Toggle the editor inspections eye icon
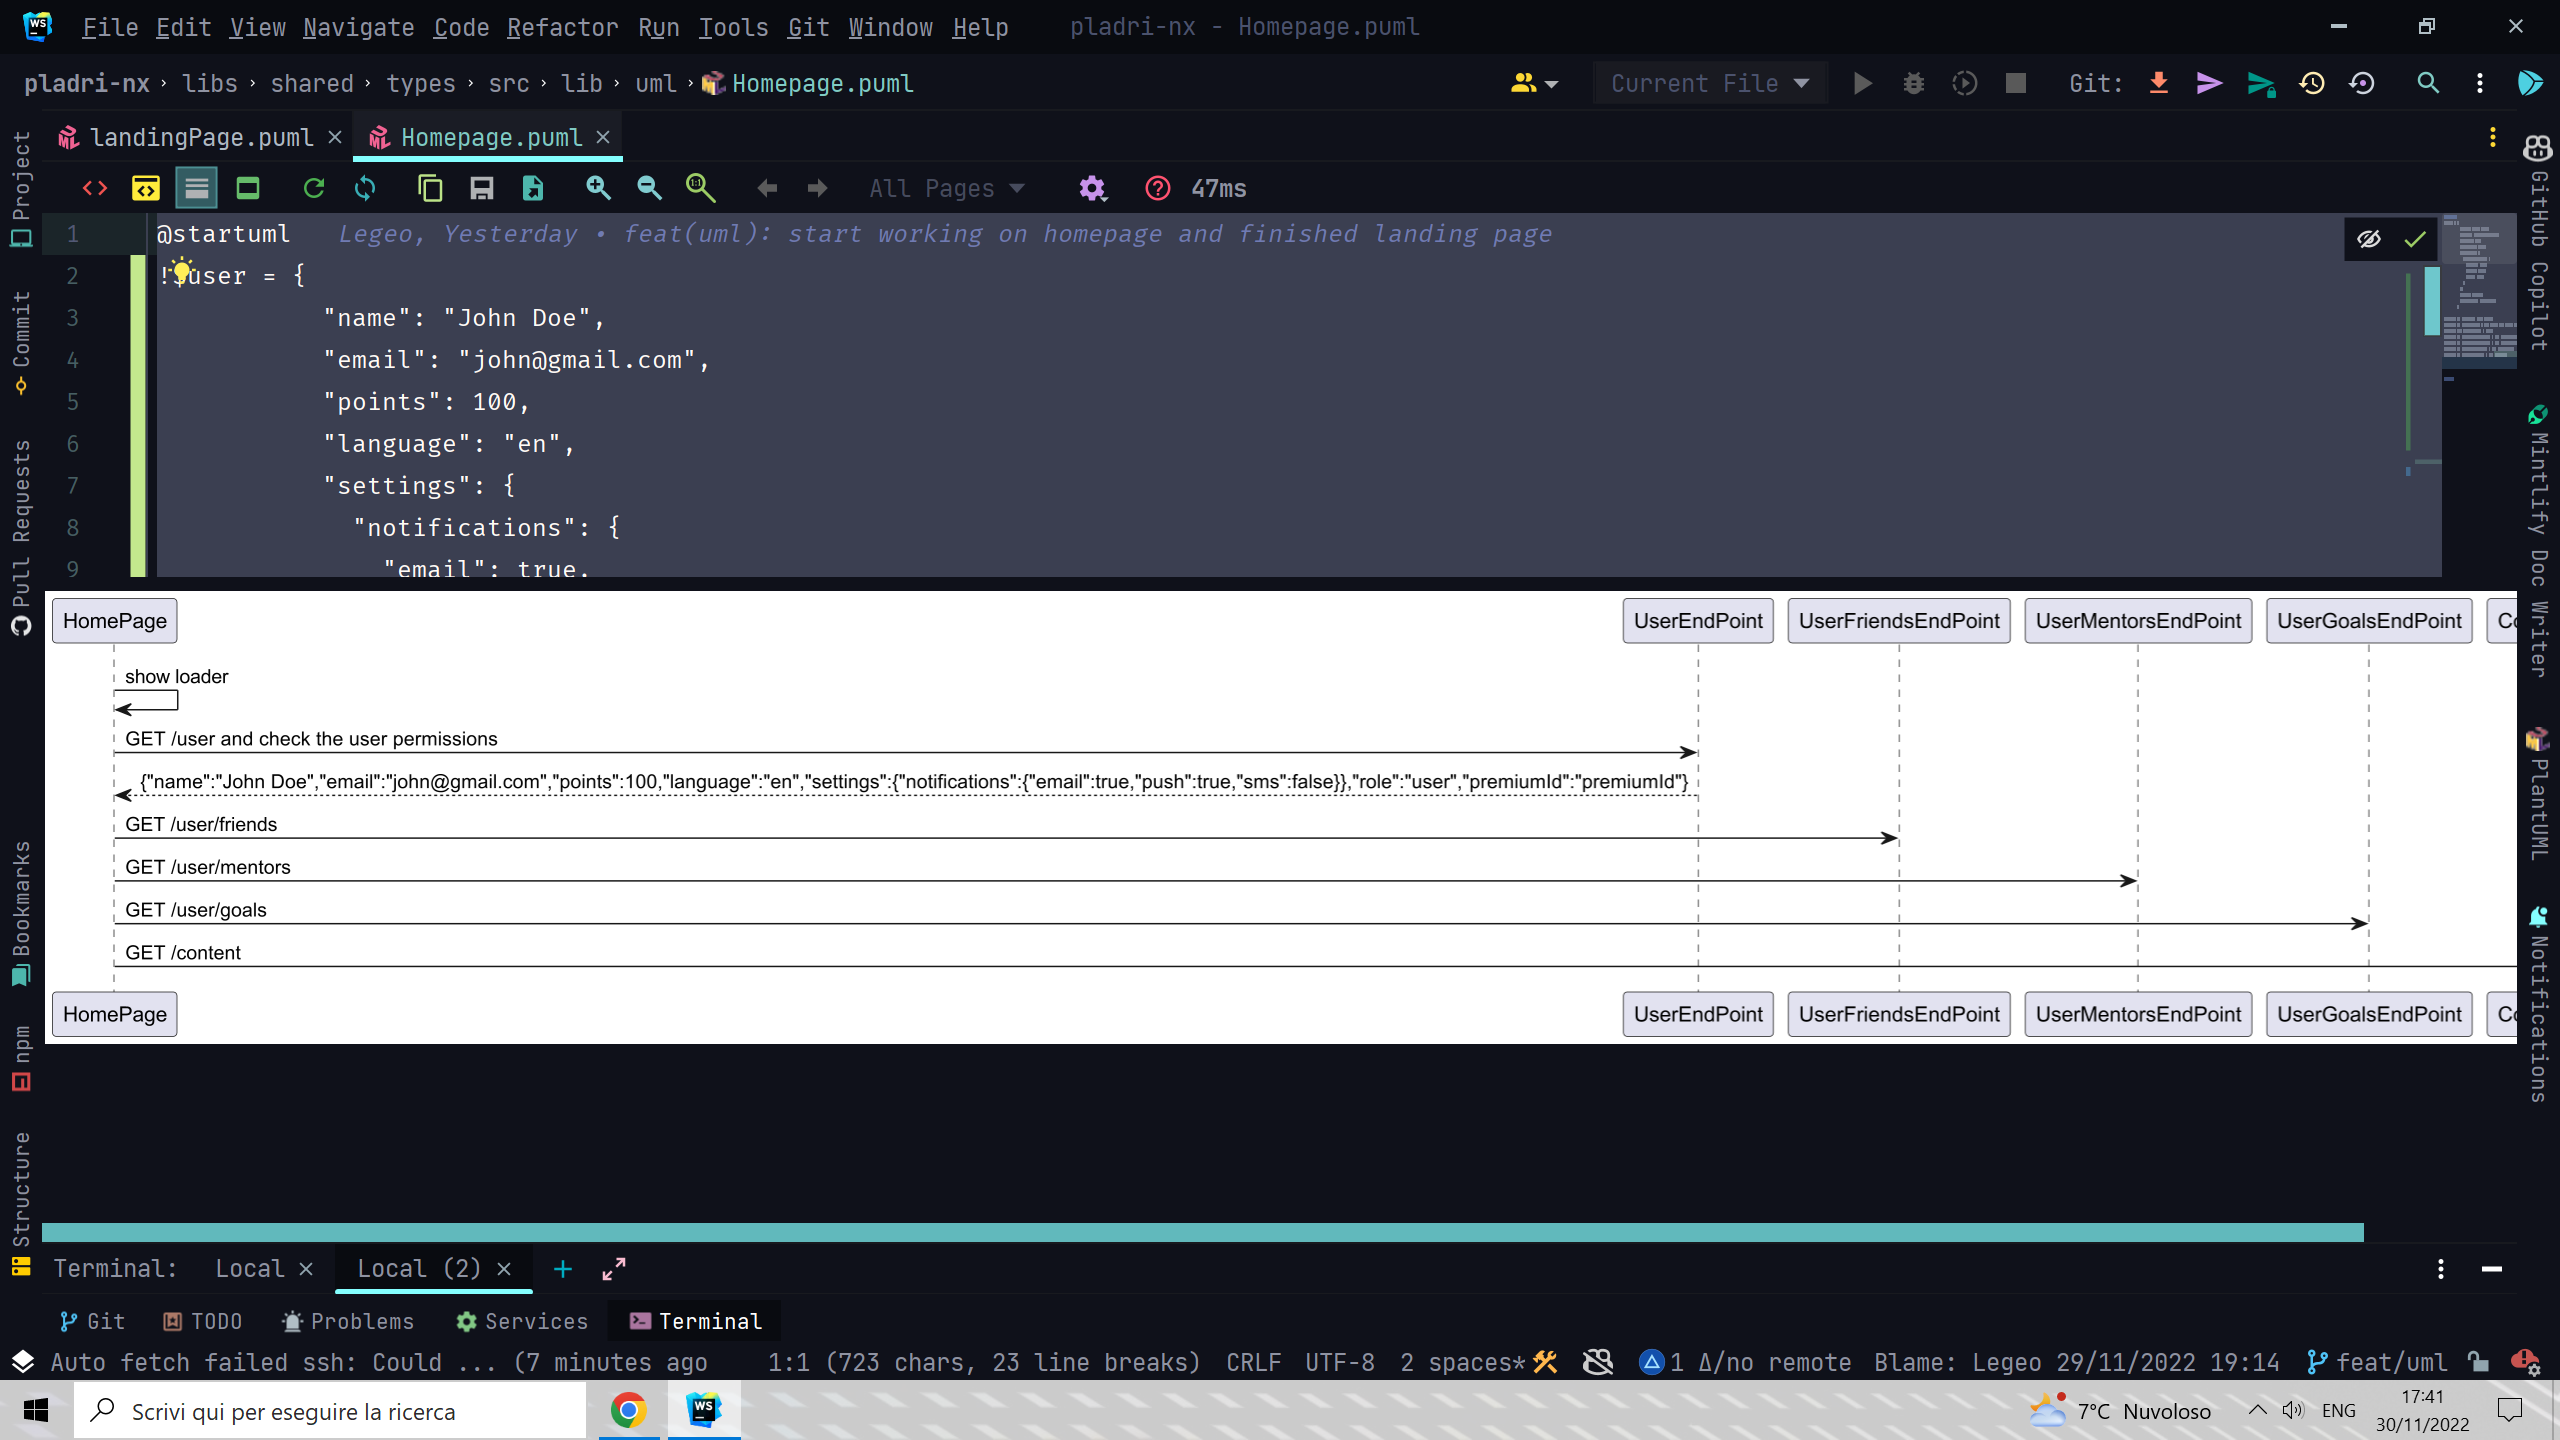2560x1440 pixels. click(2369, 239)
